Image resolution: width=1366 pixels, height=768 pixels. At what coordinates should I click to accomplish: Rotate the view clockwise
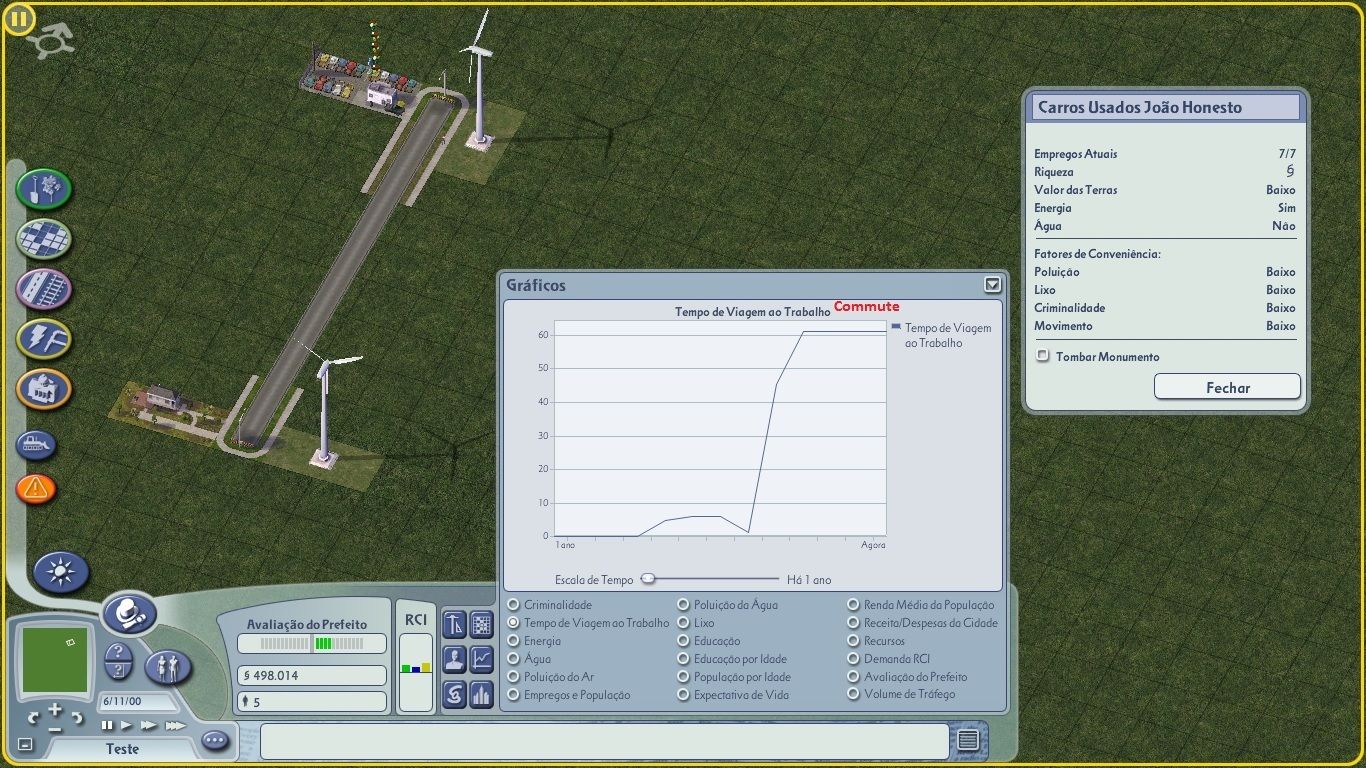click(77, 717)
